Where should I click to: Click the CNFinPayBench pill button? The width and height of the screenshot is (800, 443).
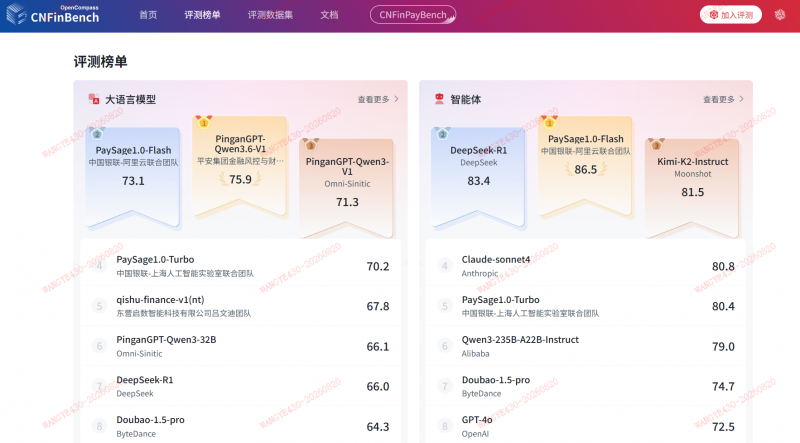(413, 15)
